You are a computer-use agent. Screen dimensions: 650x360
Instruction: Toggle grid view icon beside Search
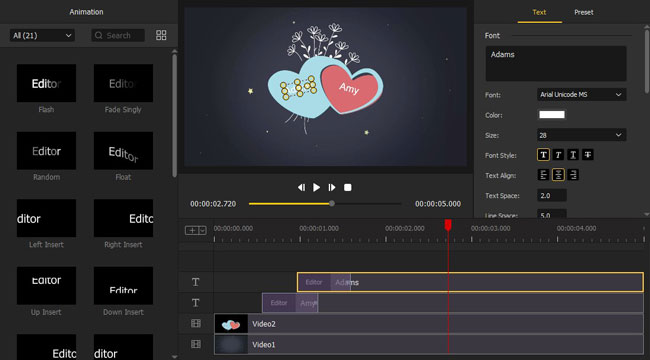(x=161, y=35)
